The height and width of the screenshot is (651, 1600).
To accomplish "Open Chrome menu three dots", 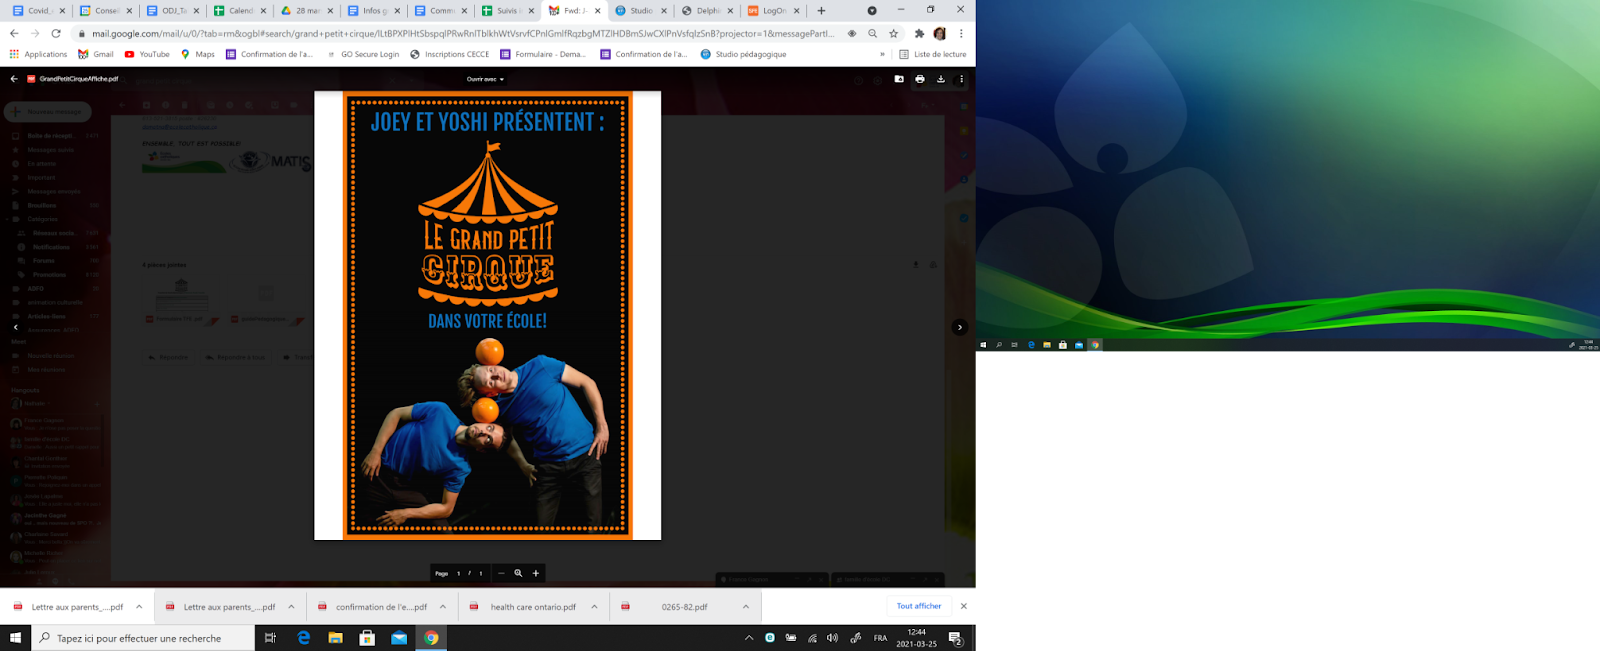I will [962, 33].
